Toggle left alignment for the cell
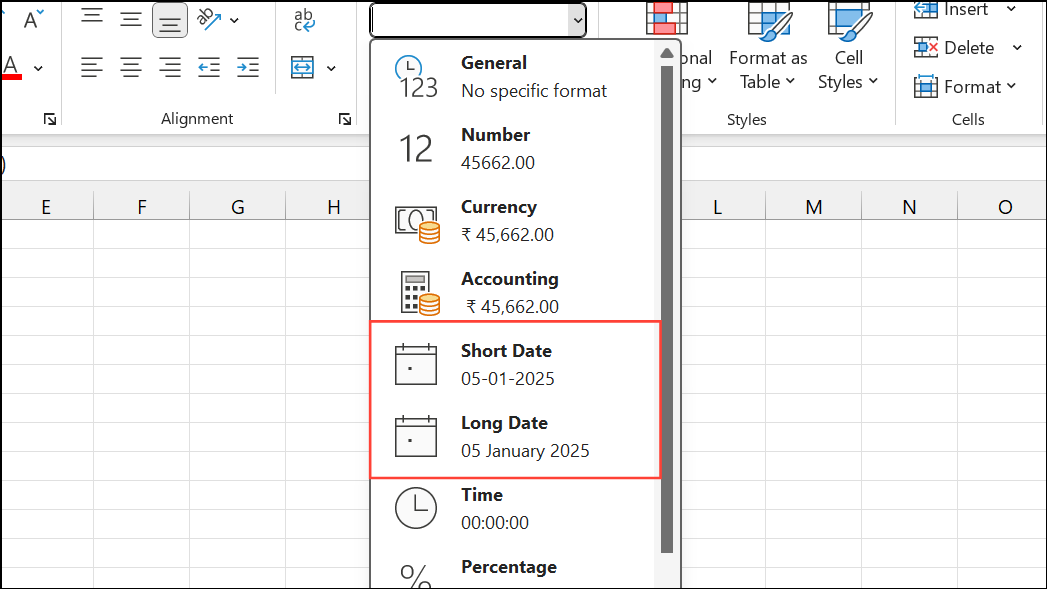Viewport: 1047px width, 589px height. click(92, 67)
